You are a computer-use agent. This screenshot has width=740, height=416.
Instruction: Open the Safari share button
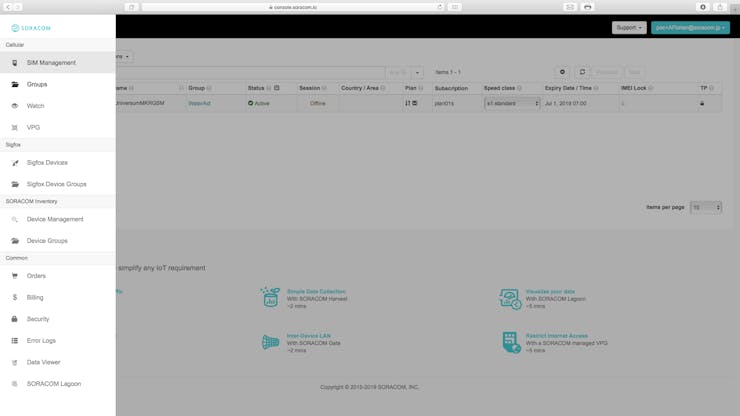[720, 7]
